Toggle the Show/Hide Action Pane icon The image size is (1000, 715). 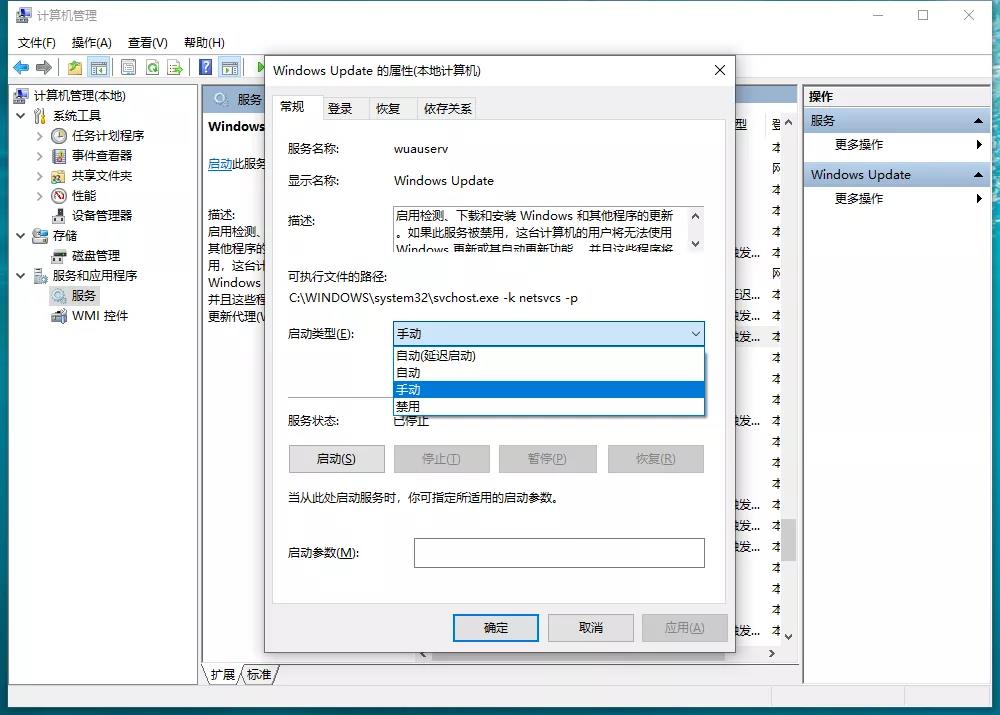[x=230, y=67]
